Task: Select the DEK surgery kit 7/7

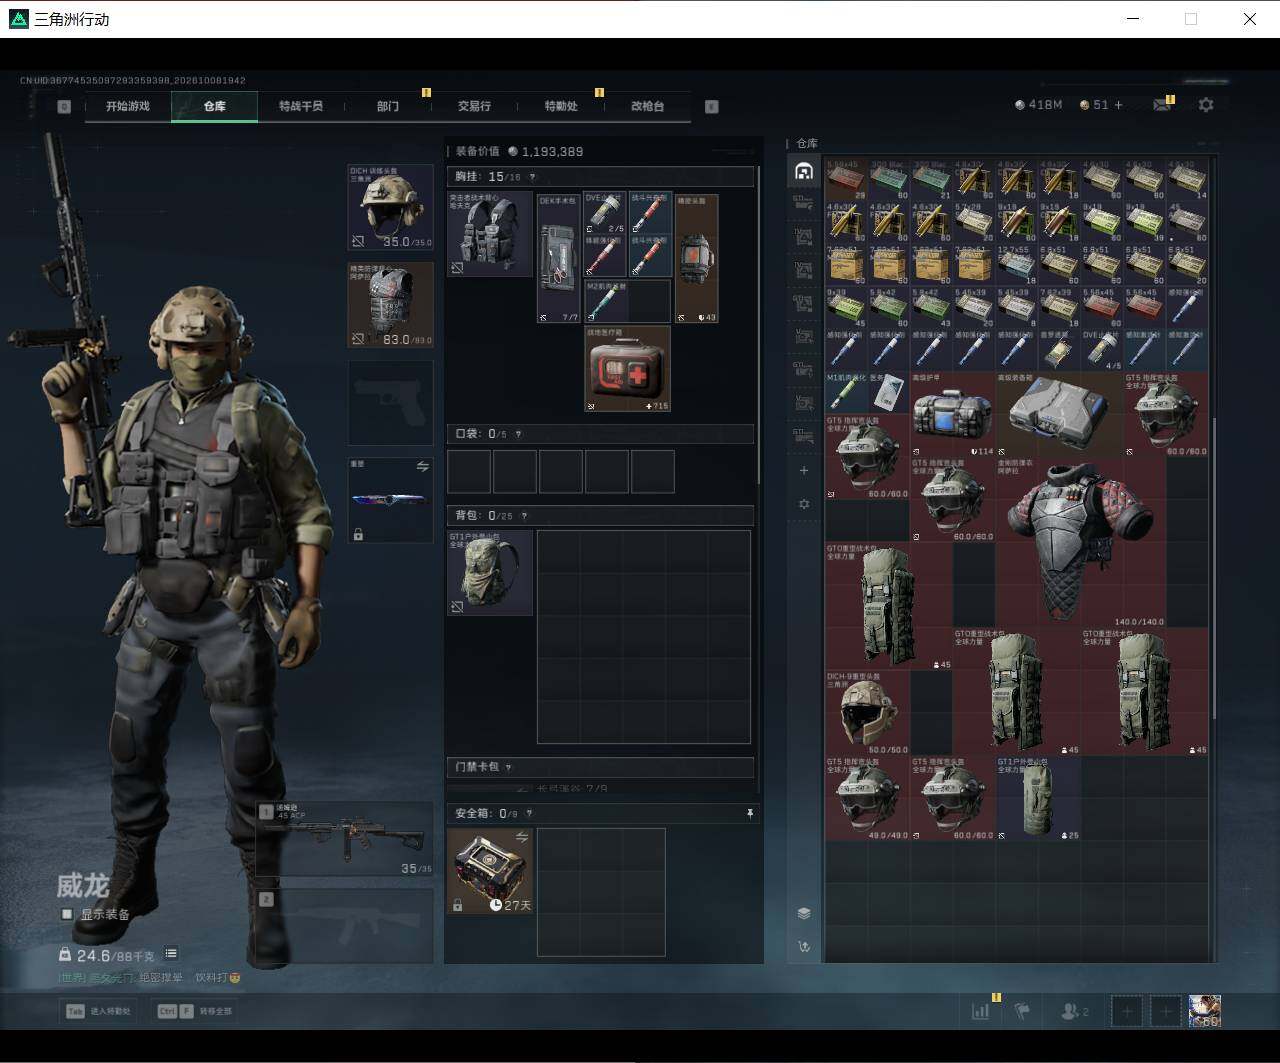Action: click(559, 258)
